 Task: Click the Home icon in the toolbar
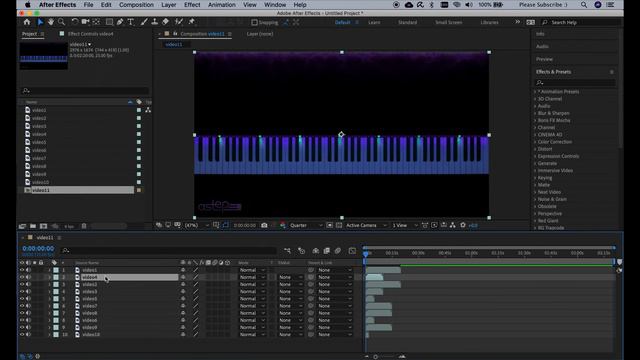click(x=27, y=22)
